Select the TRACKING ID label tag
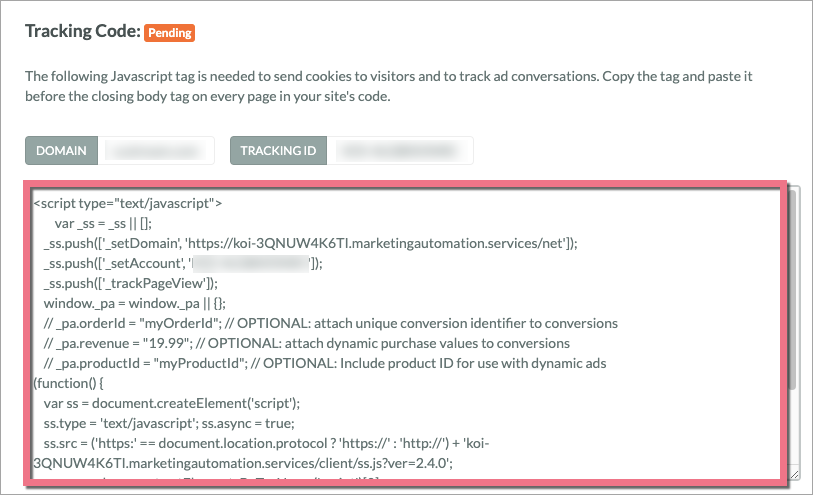Image resolution: width=813 pixels, height=495 pixels. [x=279, y=151]
